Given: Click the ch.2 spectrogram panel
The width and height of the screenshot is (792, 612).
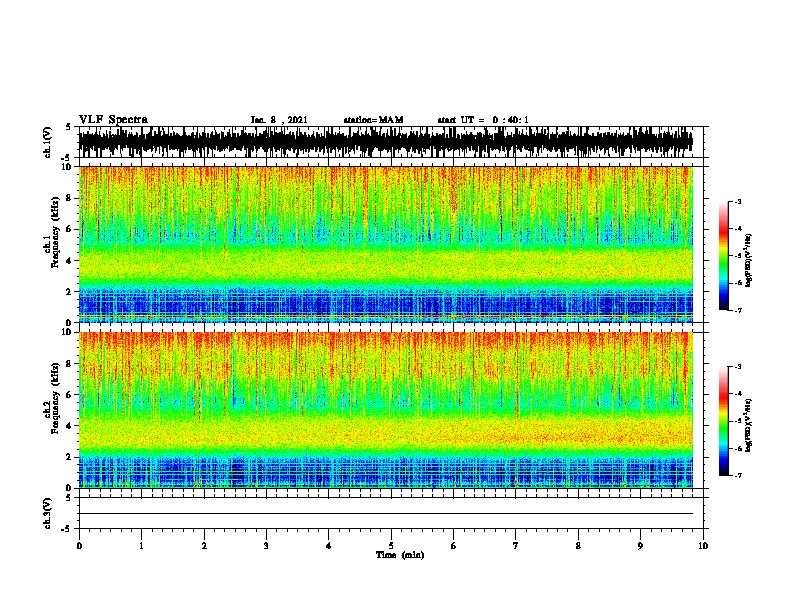Looking at the screenshot, I should [386, 410].
